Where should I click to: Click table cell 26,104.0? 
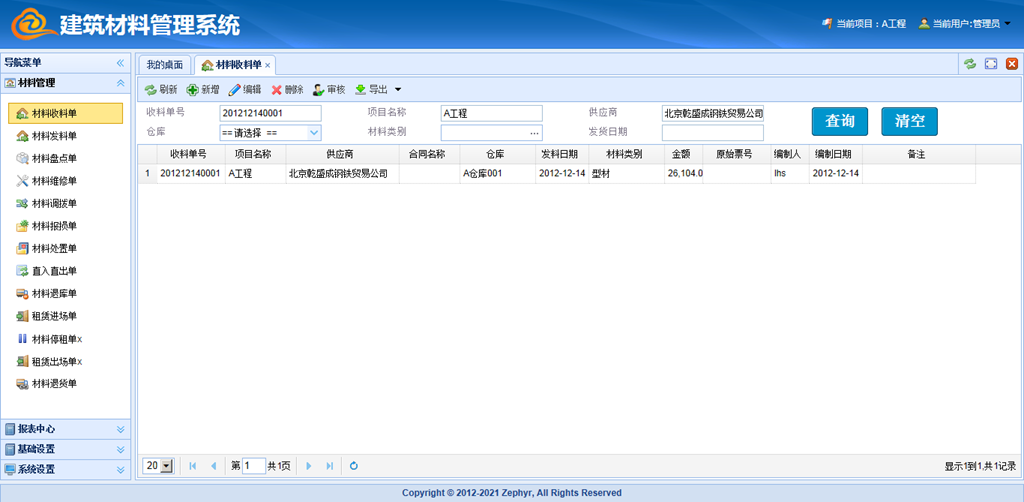click(685, 174)
